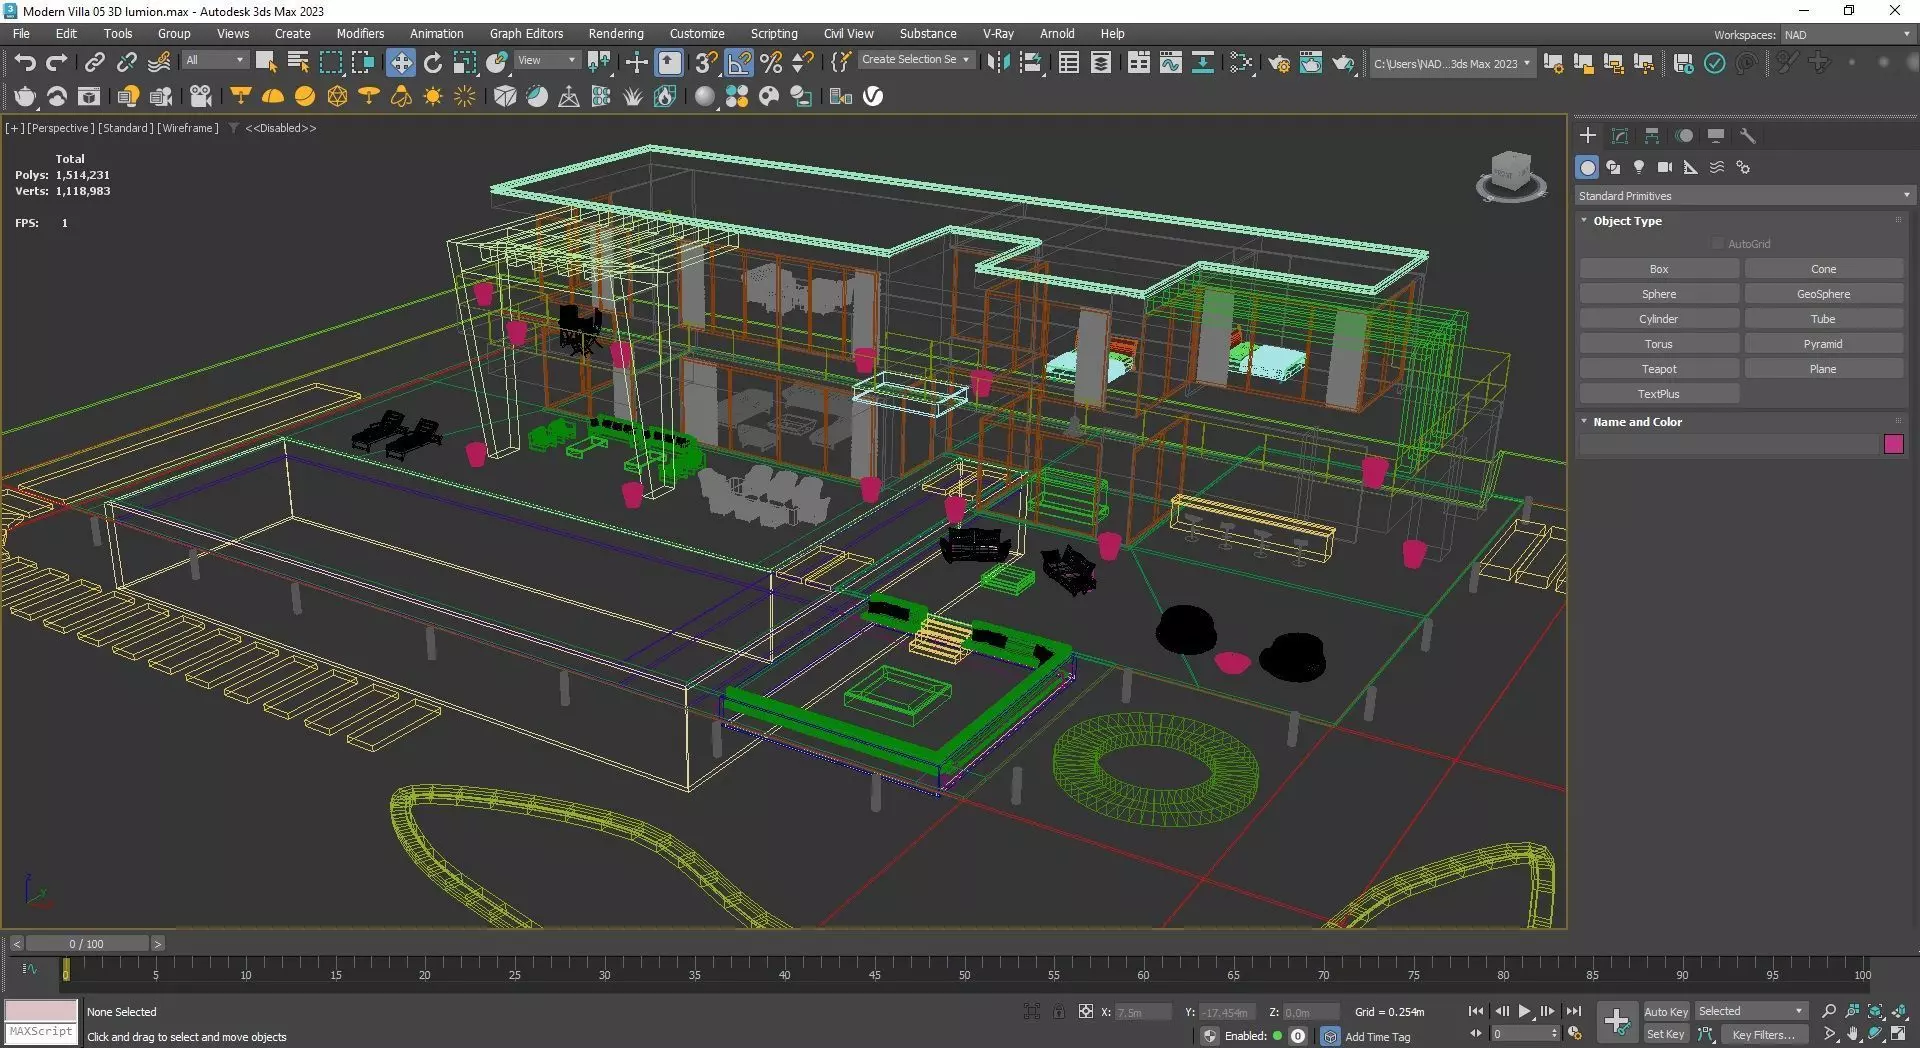Click the Set Key button
Screen dimensions: 1920x1048
coord(1666,1035)
